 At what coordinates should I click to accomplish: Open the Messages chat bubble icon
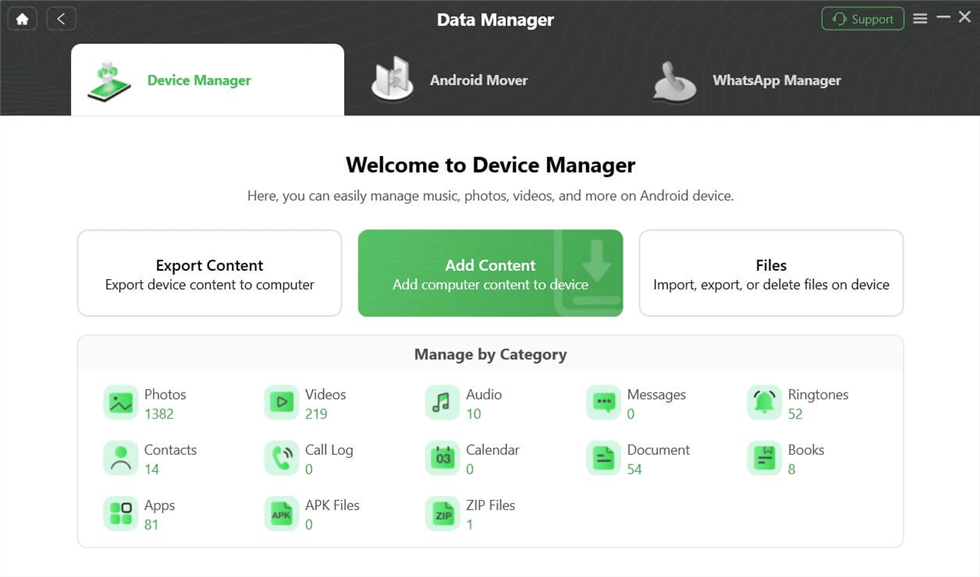(604, 403)
